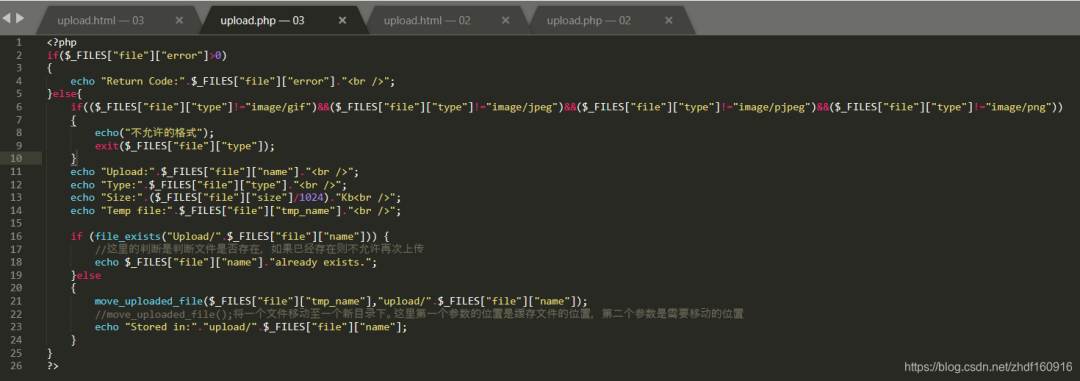Select the active upload.php — 03 tab

(262, 21)
